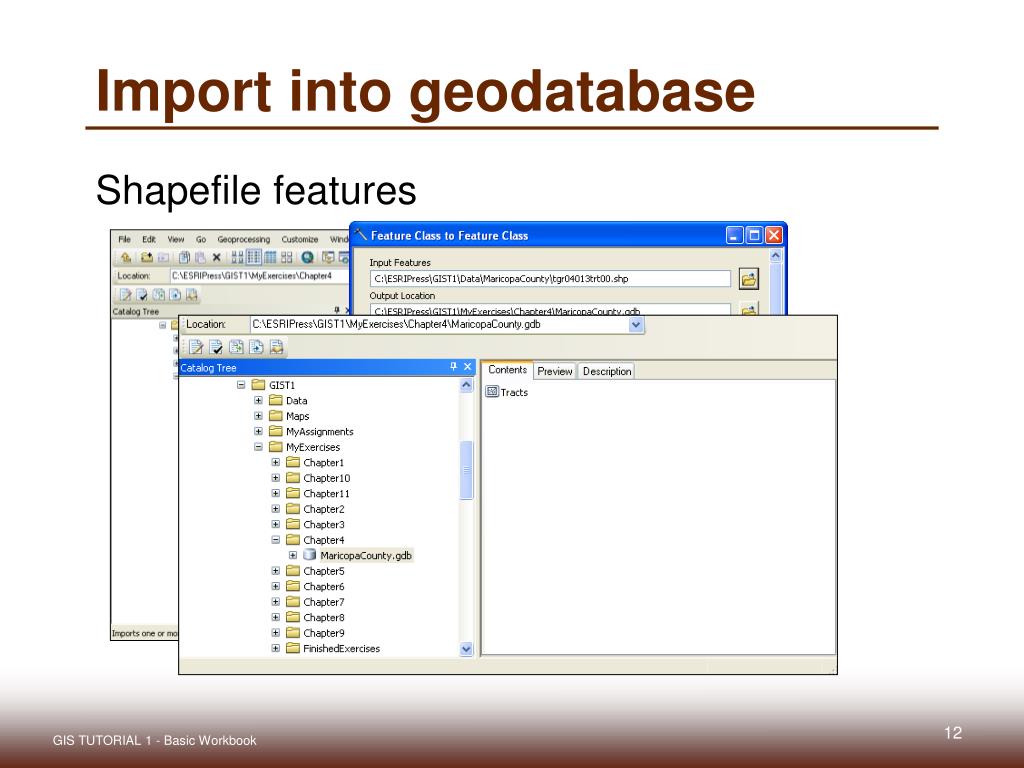The width and height of the screenshot is (1024, 768).
Task: Close the front Catalog Tree panel
Action: coord(468,367)
